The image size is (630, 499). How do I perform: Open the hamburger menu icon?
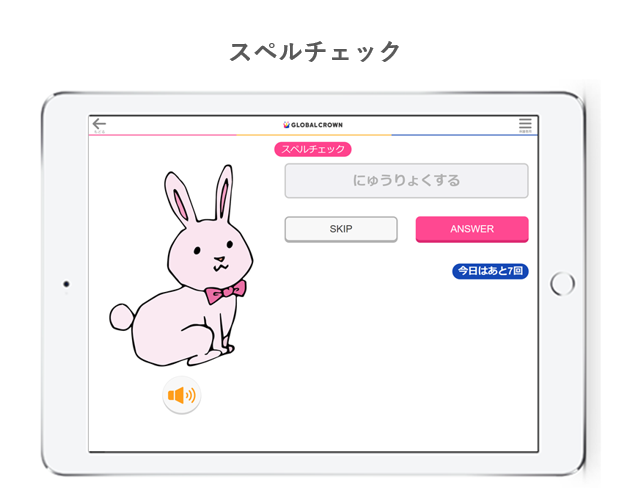point(525,123)
